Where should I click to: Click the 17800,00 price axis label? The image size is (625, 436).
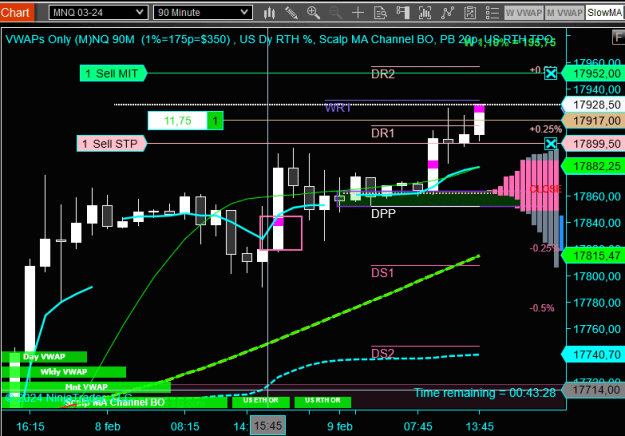597,276
